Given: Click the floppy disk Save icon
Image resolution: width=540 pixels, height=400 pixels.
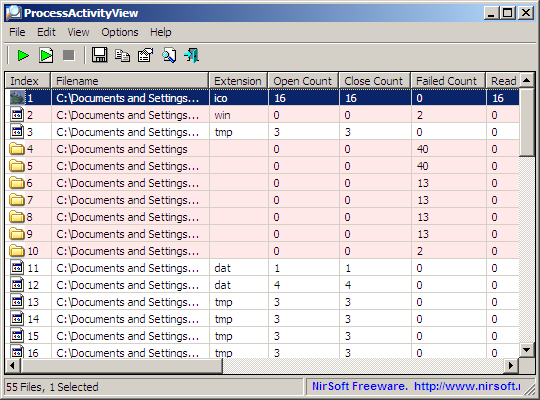Looking at the screenshot, I should click(99, 55).
